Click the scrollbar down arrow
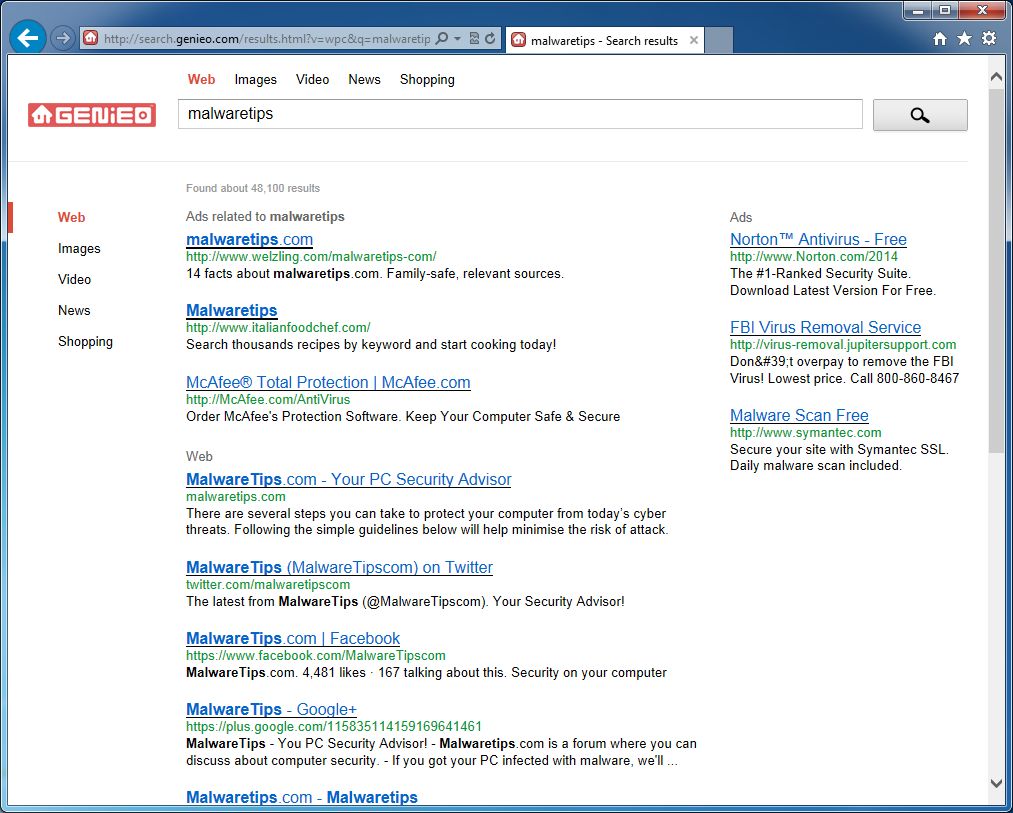Image resolution: width=1013 pixels, height=813 pixels. [x=996, y=783]
